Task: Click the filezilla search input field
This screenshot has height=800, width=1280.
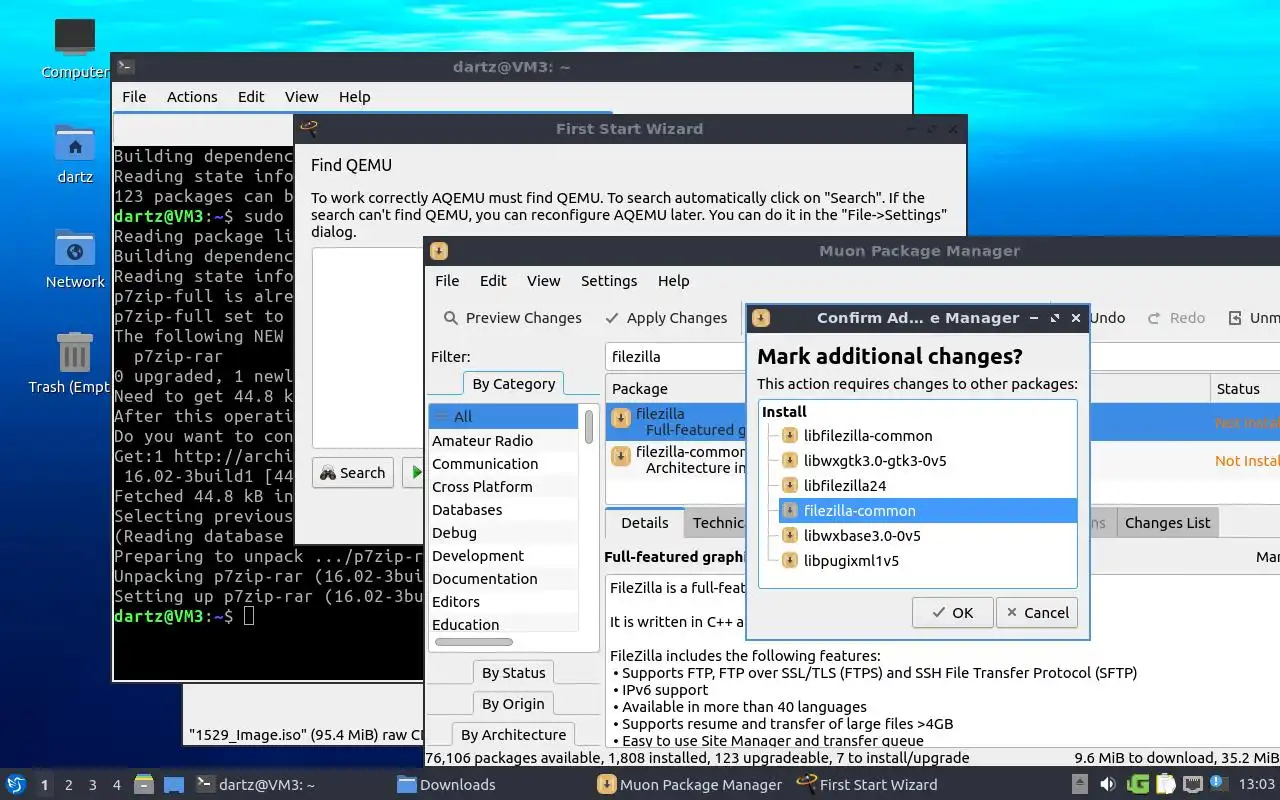Action: click(x=676, y=357)
